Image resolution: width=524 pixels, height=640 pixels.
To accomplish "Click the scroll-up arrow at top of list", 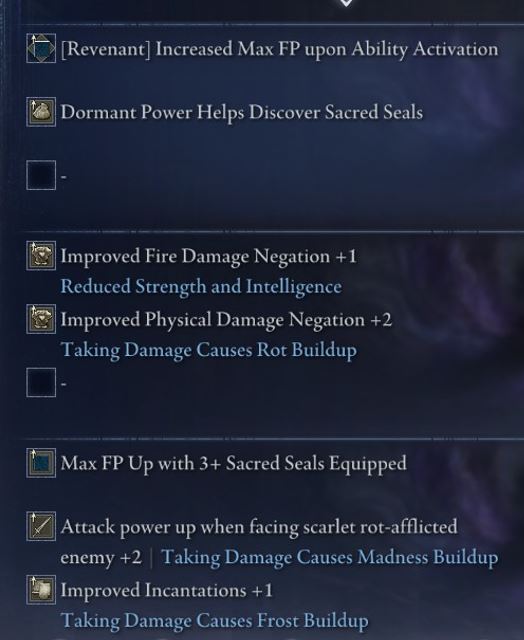I will [346, 2].
